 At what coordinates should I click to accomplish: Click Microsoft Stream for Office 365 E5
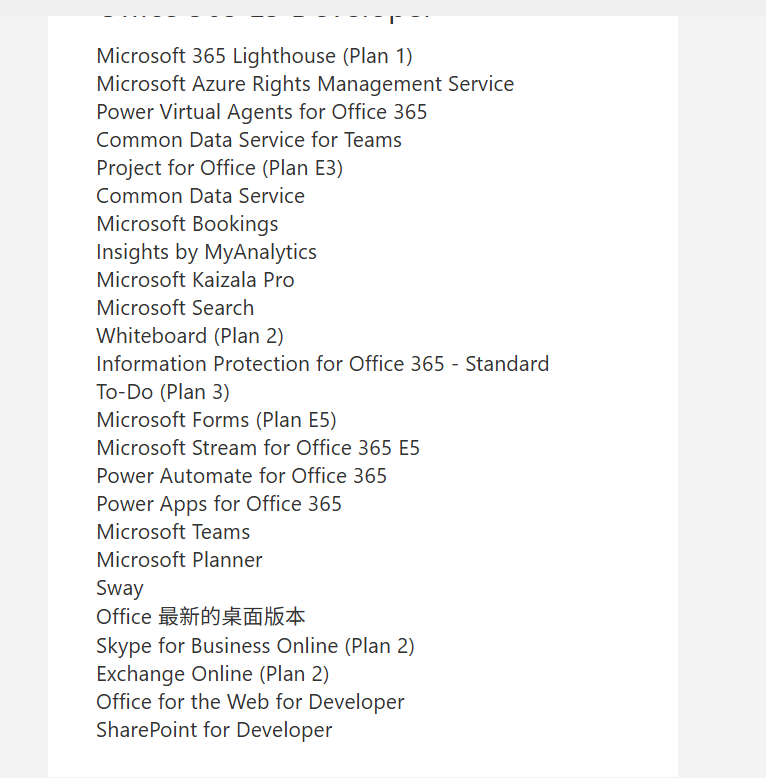(x=258, y=448)
